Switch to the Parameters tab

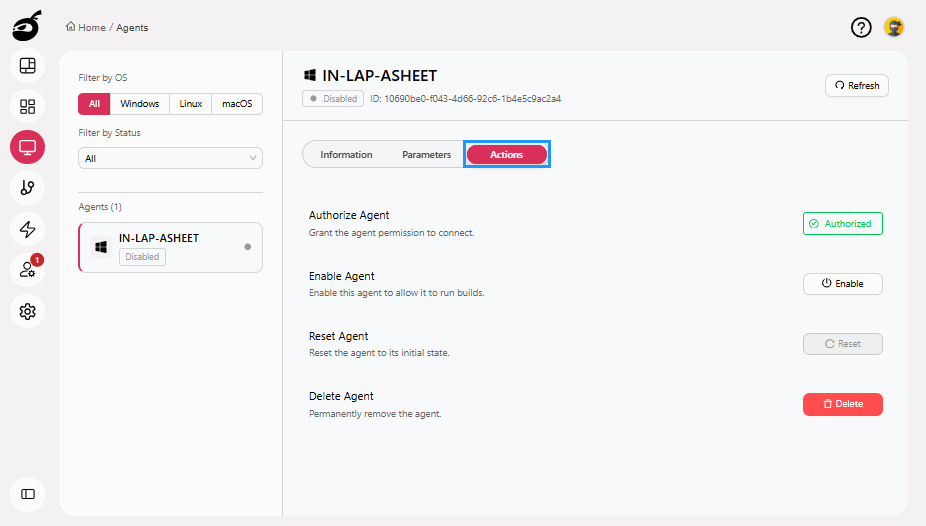426,155
